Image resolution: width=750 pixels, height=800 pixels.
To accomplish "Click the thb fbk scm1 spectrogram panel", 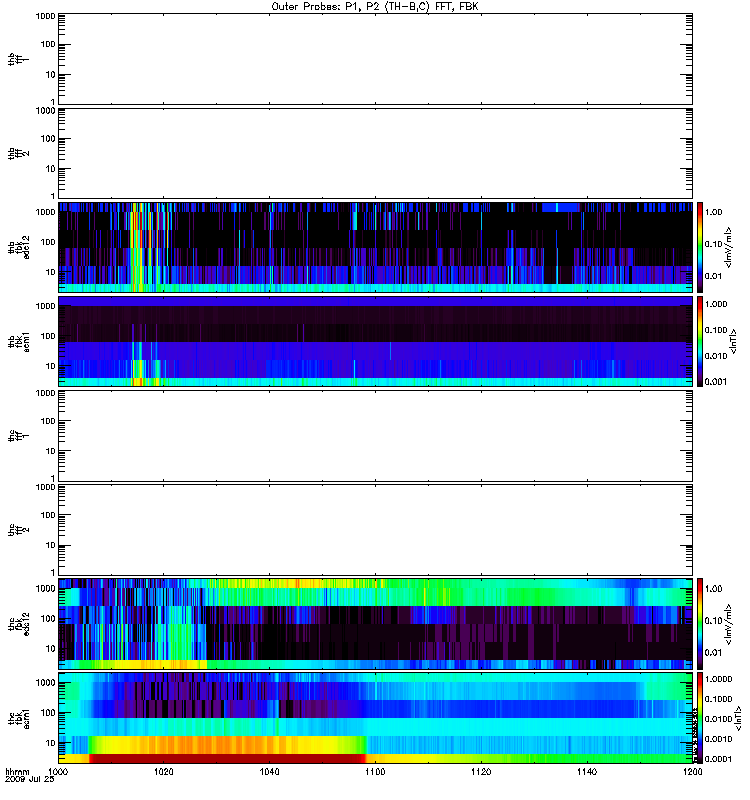I will pyautogui.click(x=376, y=341).
